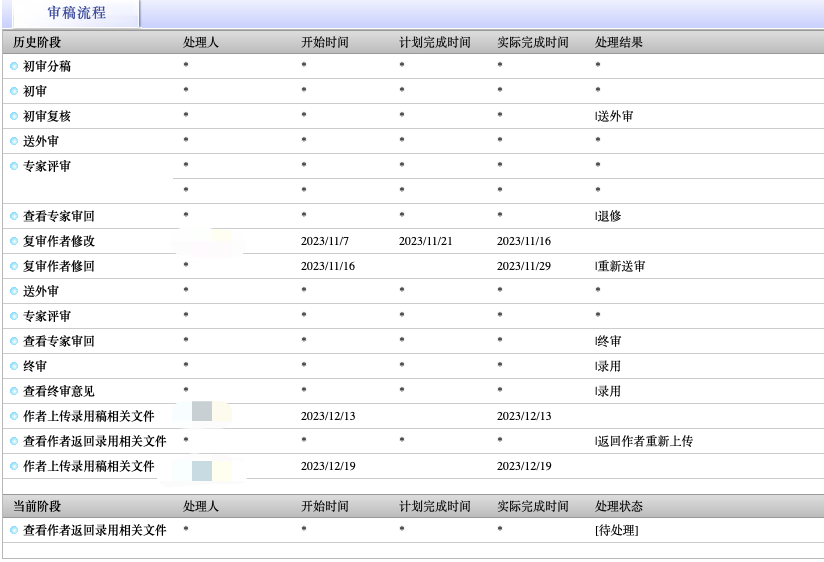This screenshot has width=824, height=562.
Task: Click the 历史阶段 column header
Action: (x=37, y=43)
